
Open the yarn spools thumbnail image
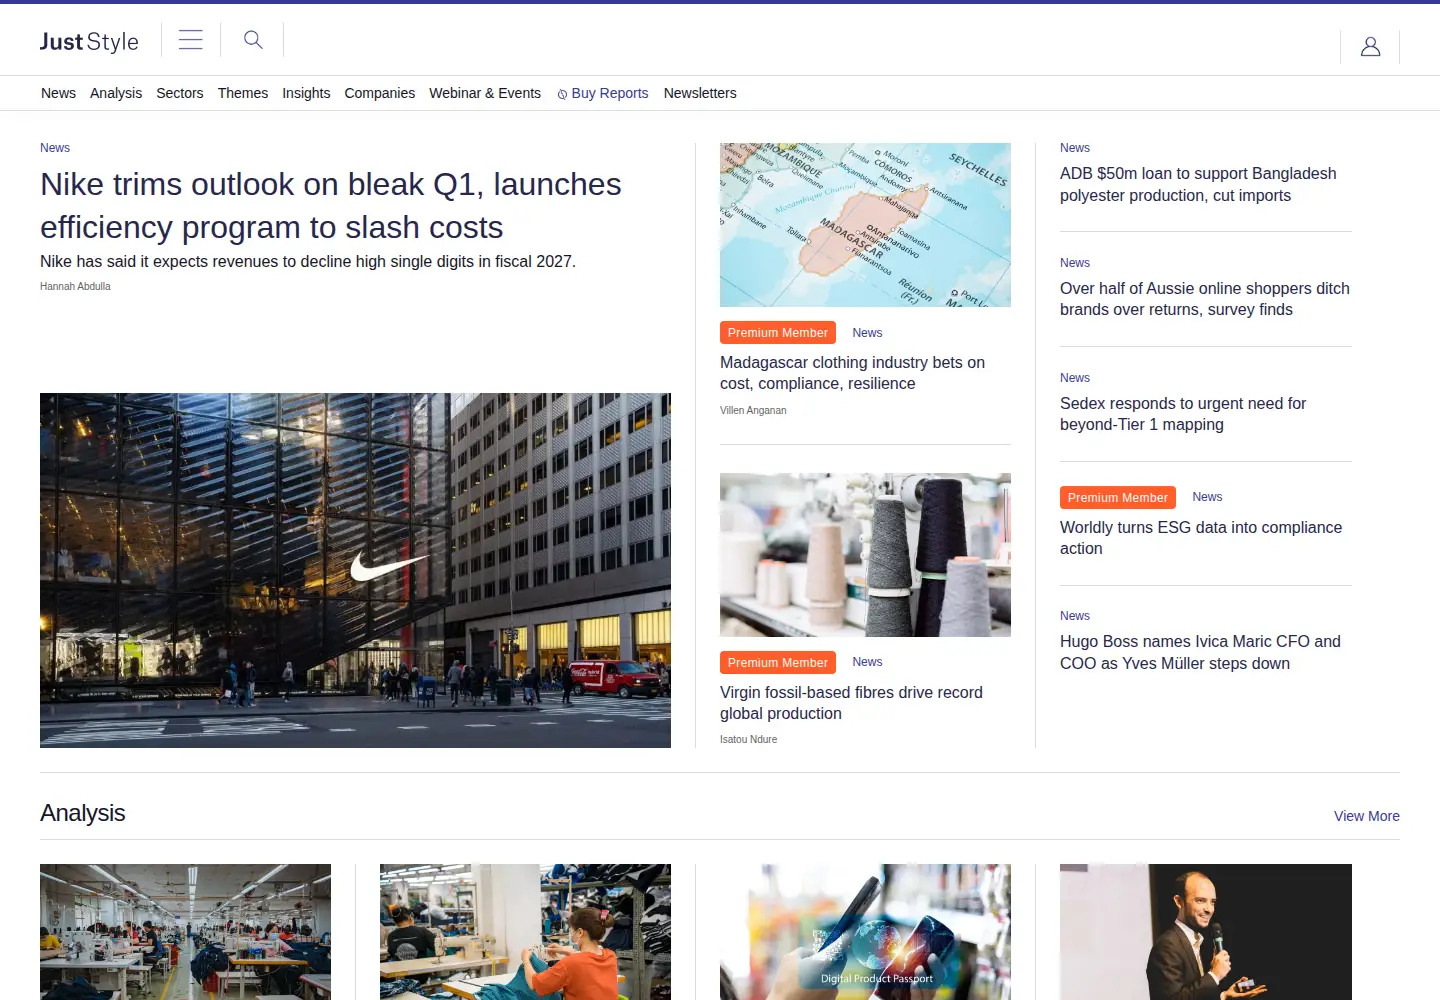point(865,555)
